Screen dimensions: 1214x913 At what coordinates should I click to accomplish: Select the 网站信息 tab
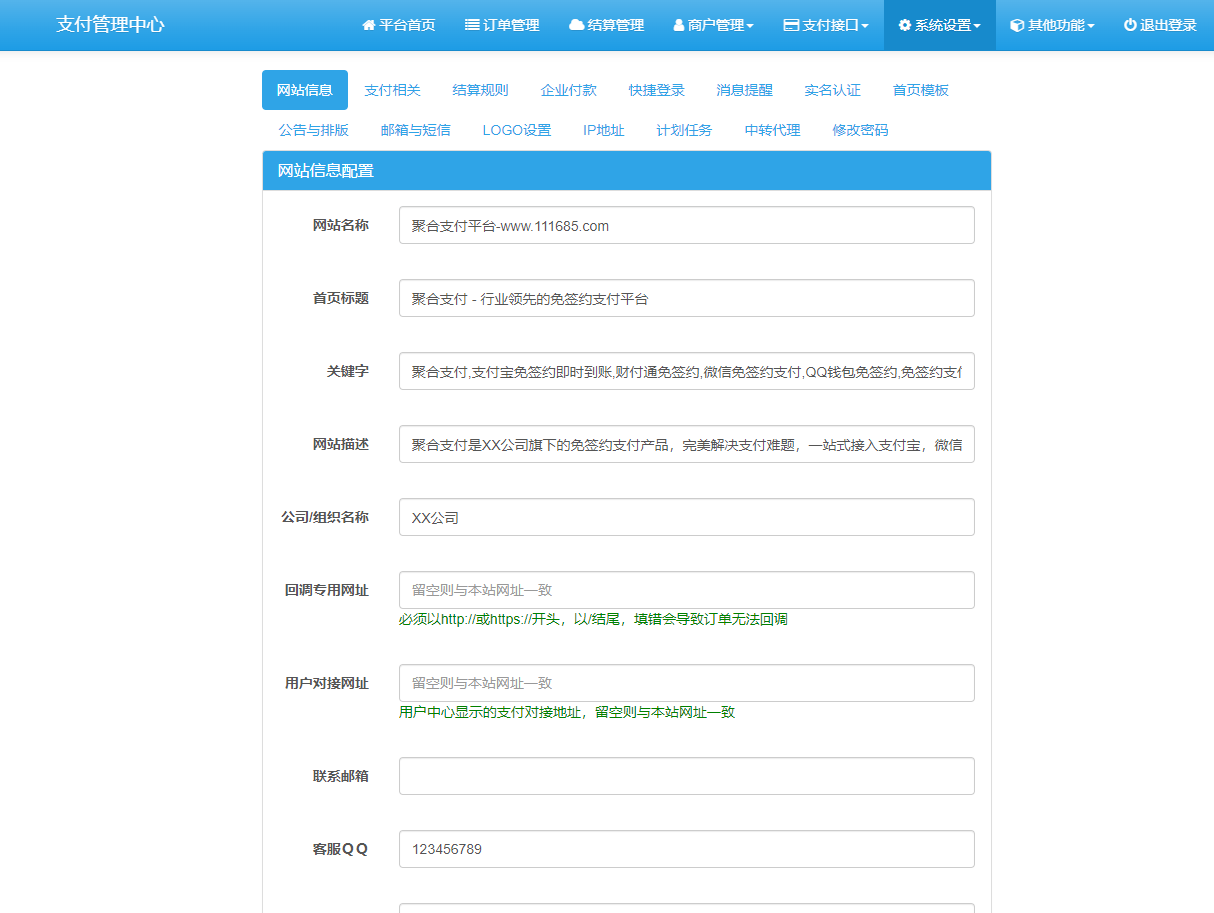pyautogui.click(x=305, y=90)
